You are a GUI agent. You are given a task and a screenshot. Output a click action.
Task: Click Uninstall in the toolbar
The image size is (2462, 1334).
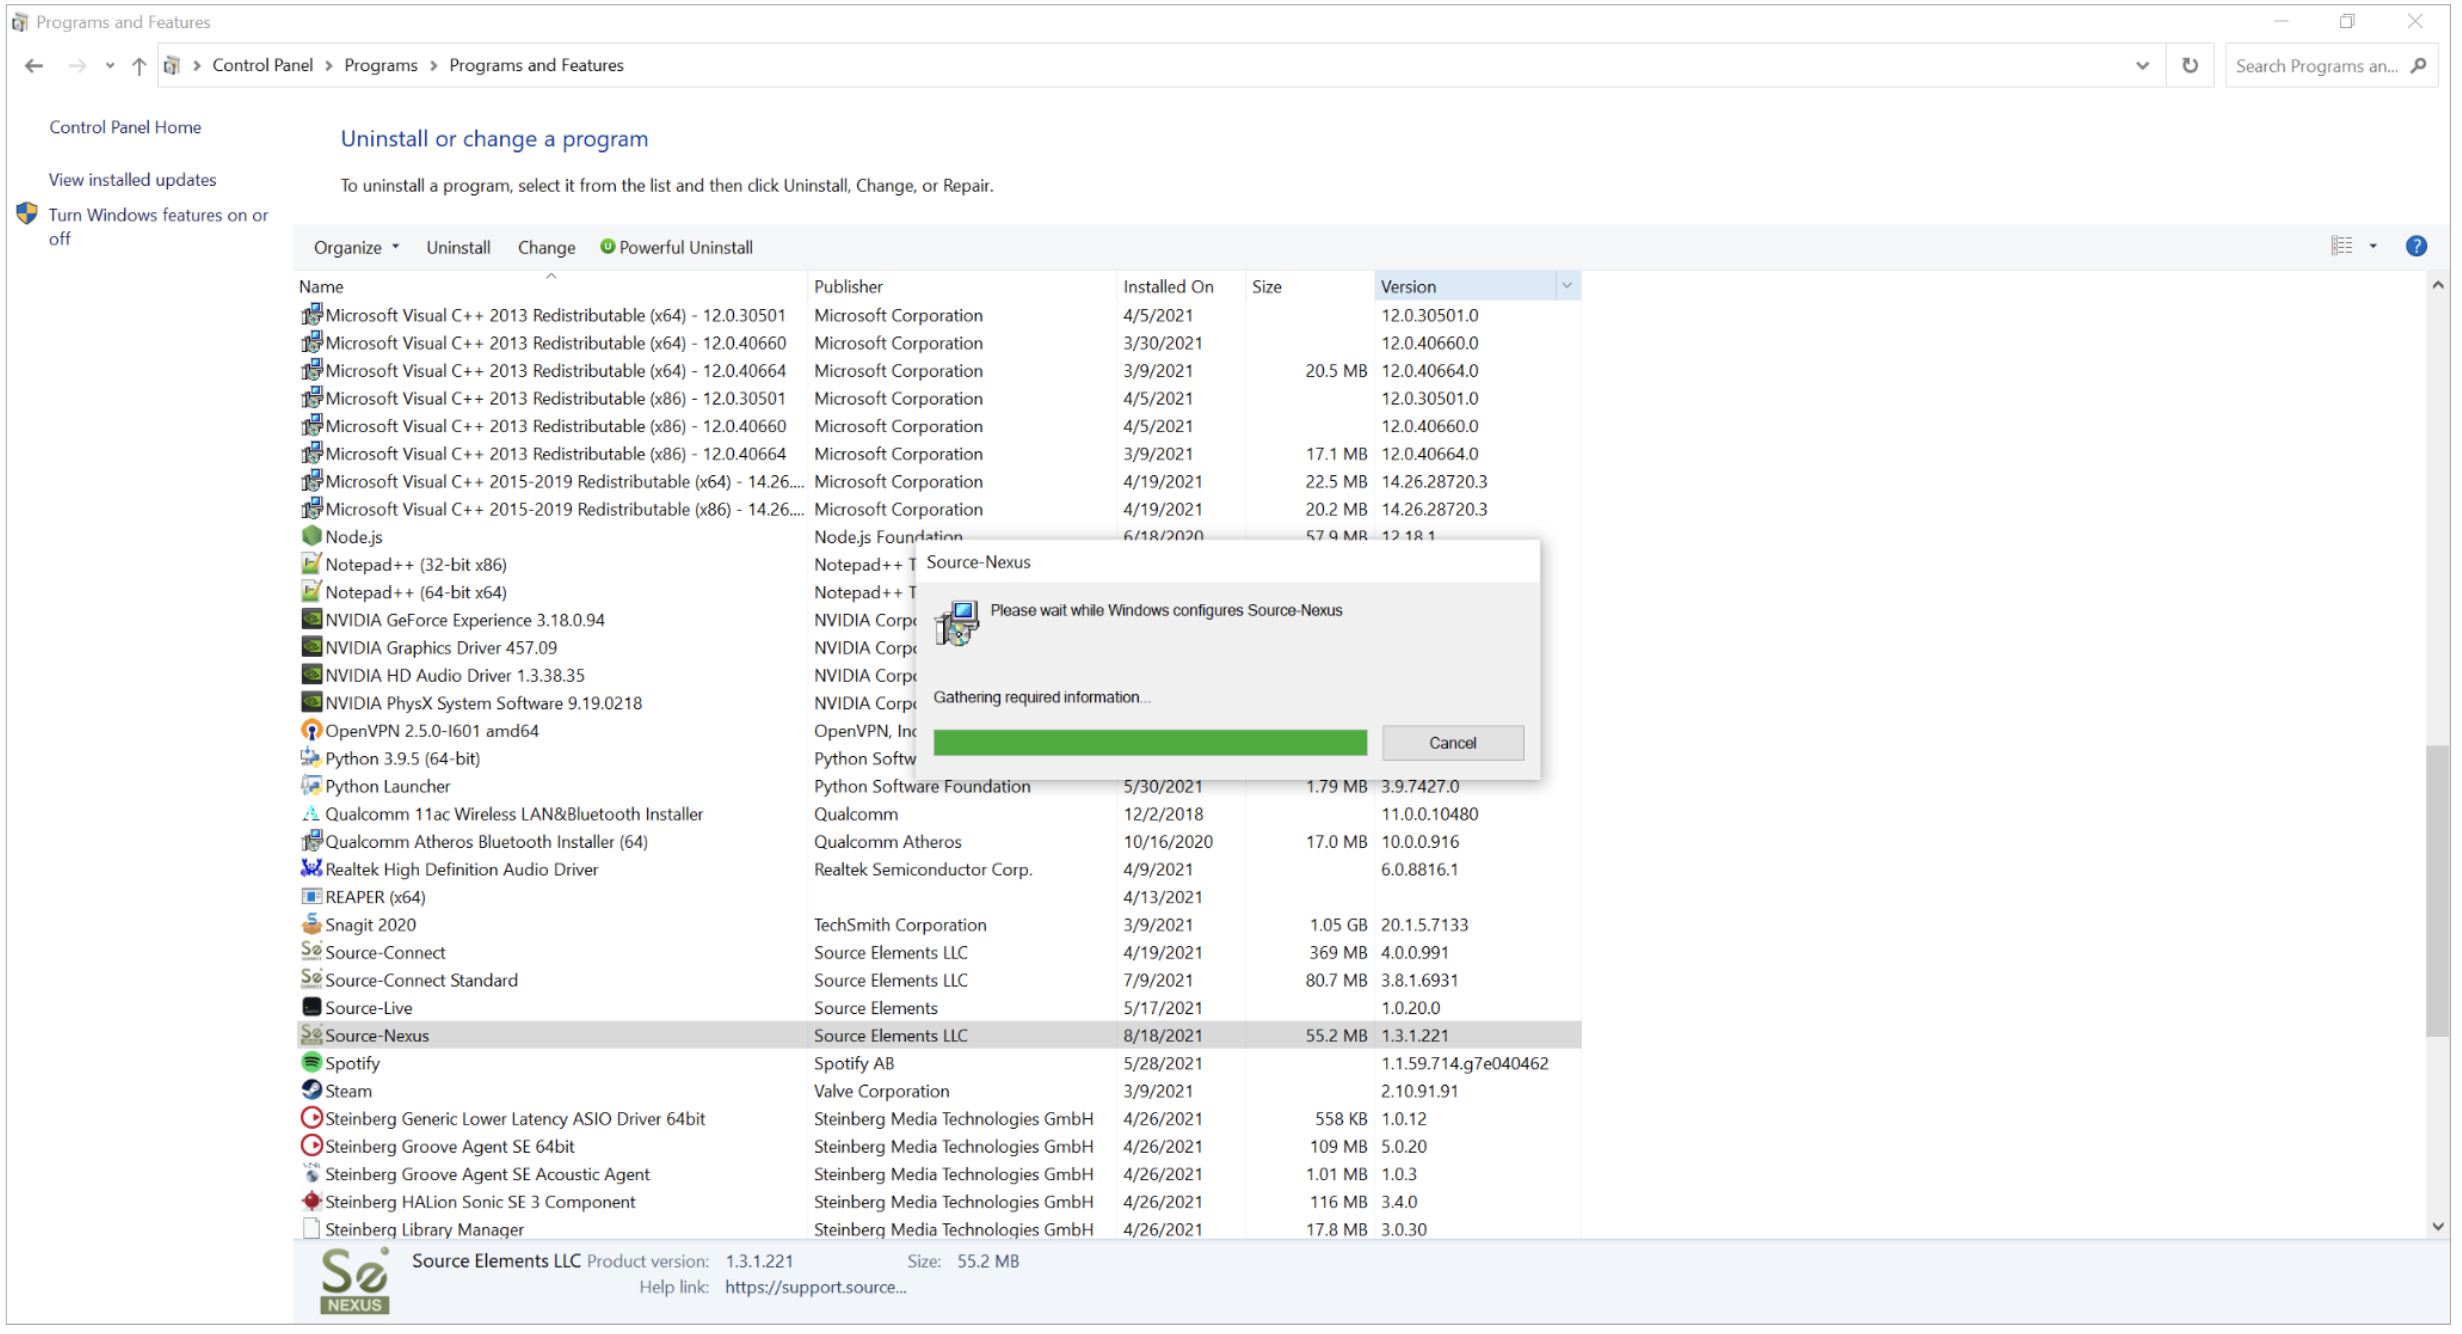[x=458, y=248]
